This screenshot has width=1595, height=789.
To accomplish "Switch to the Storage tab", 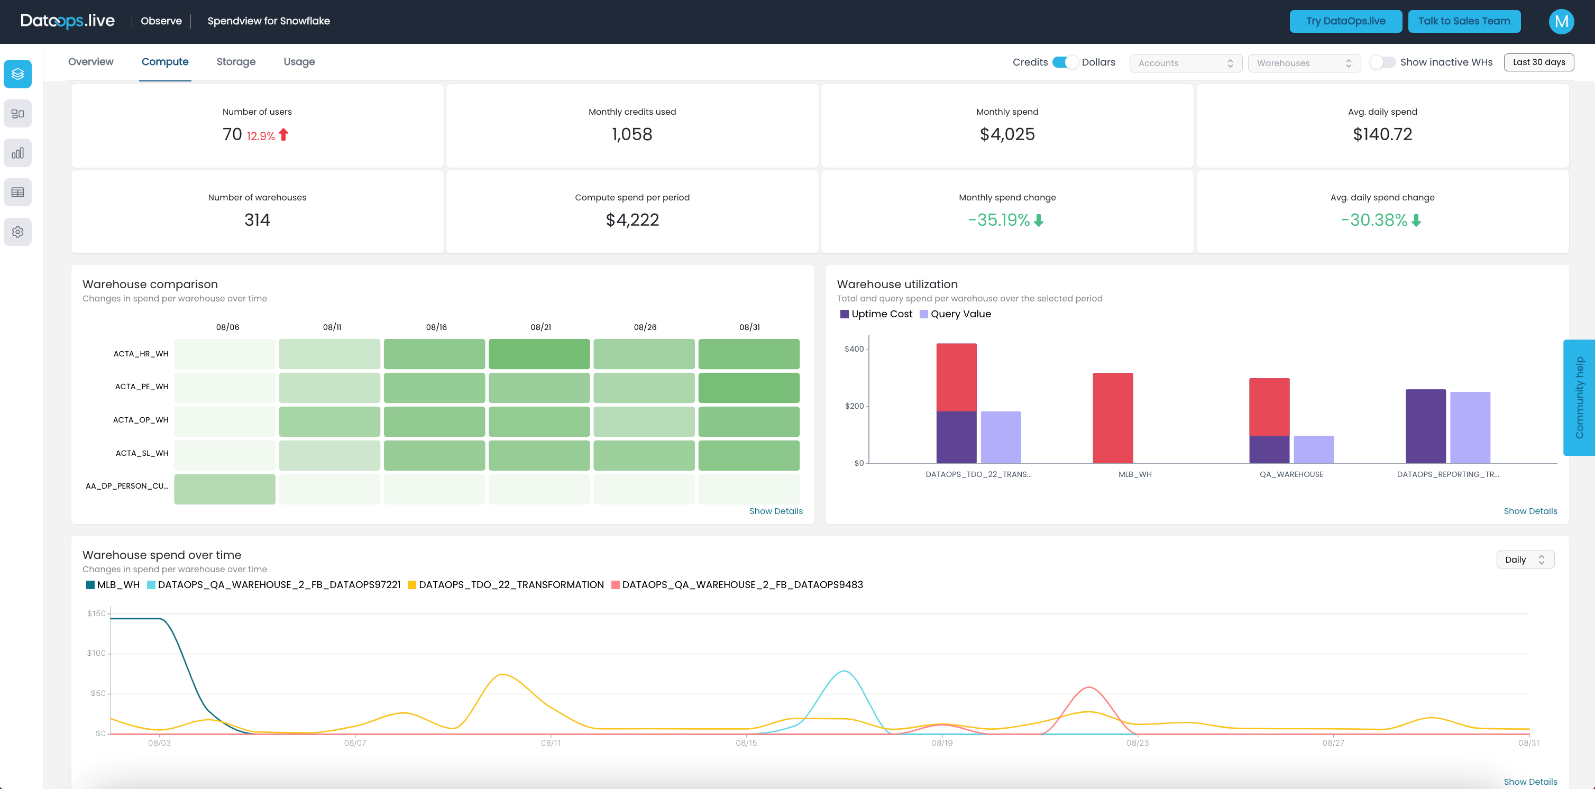I will (236, 62).
